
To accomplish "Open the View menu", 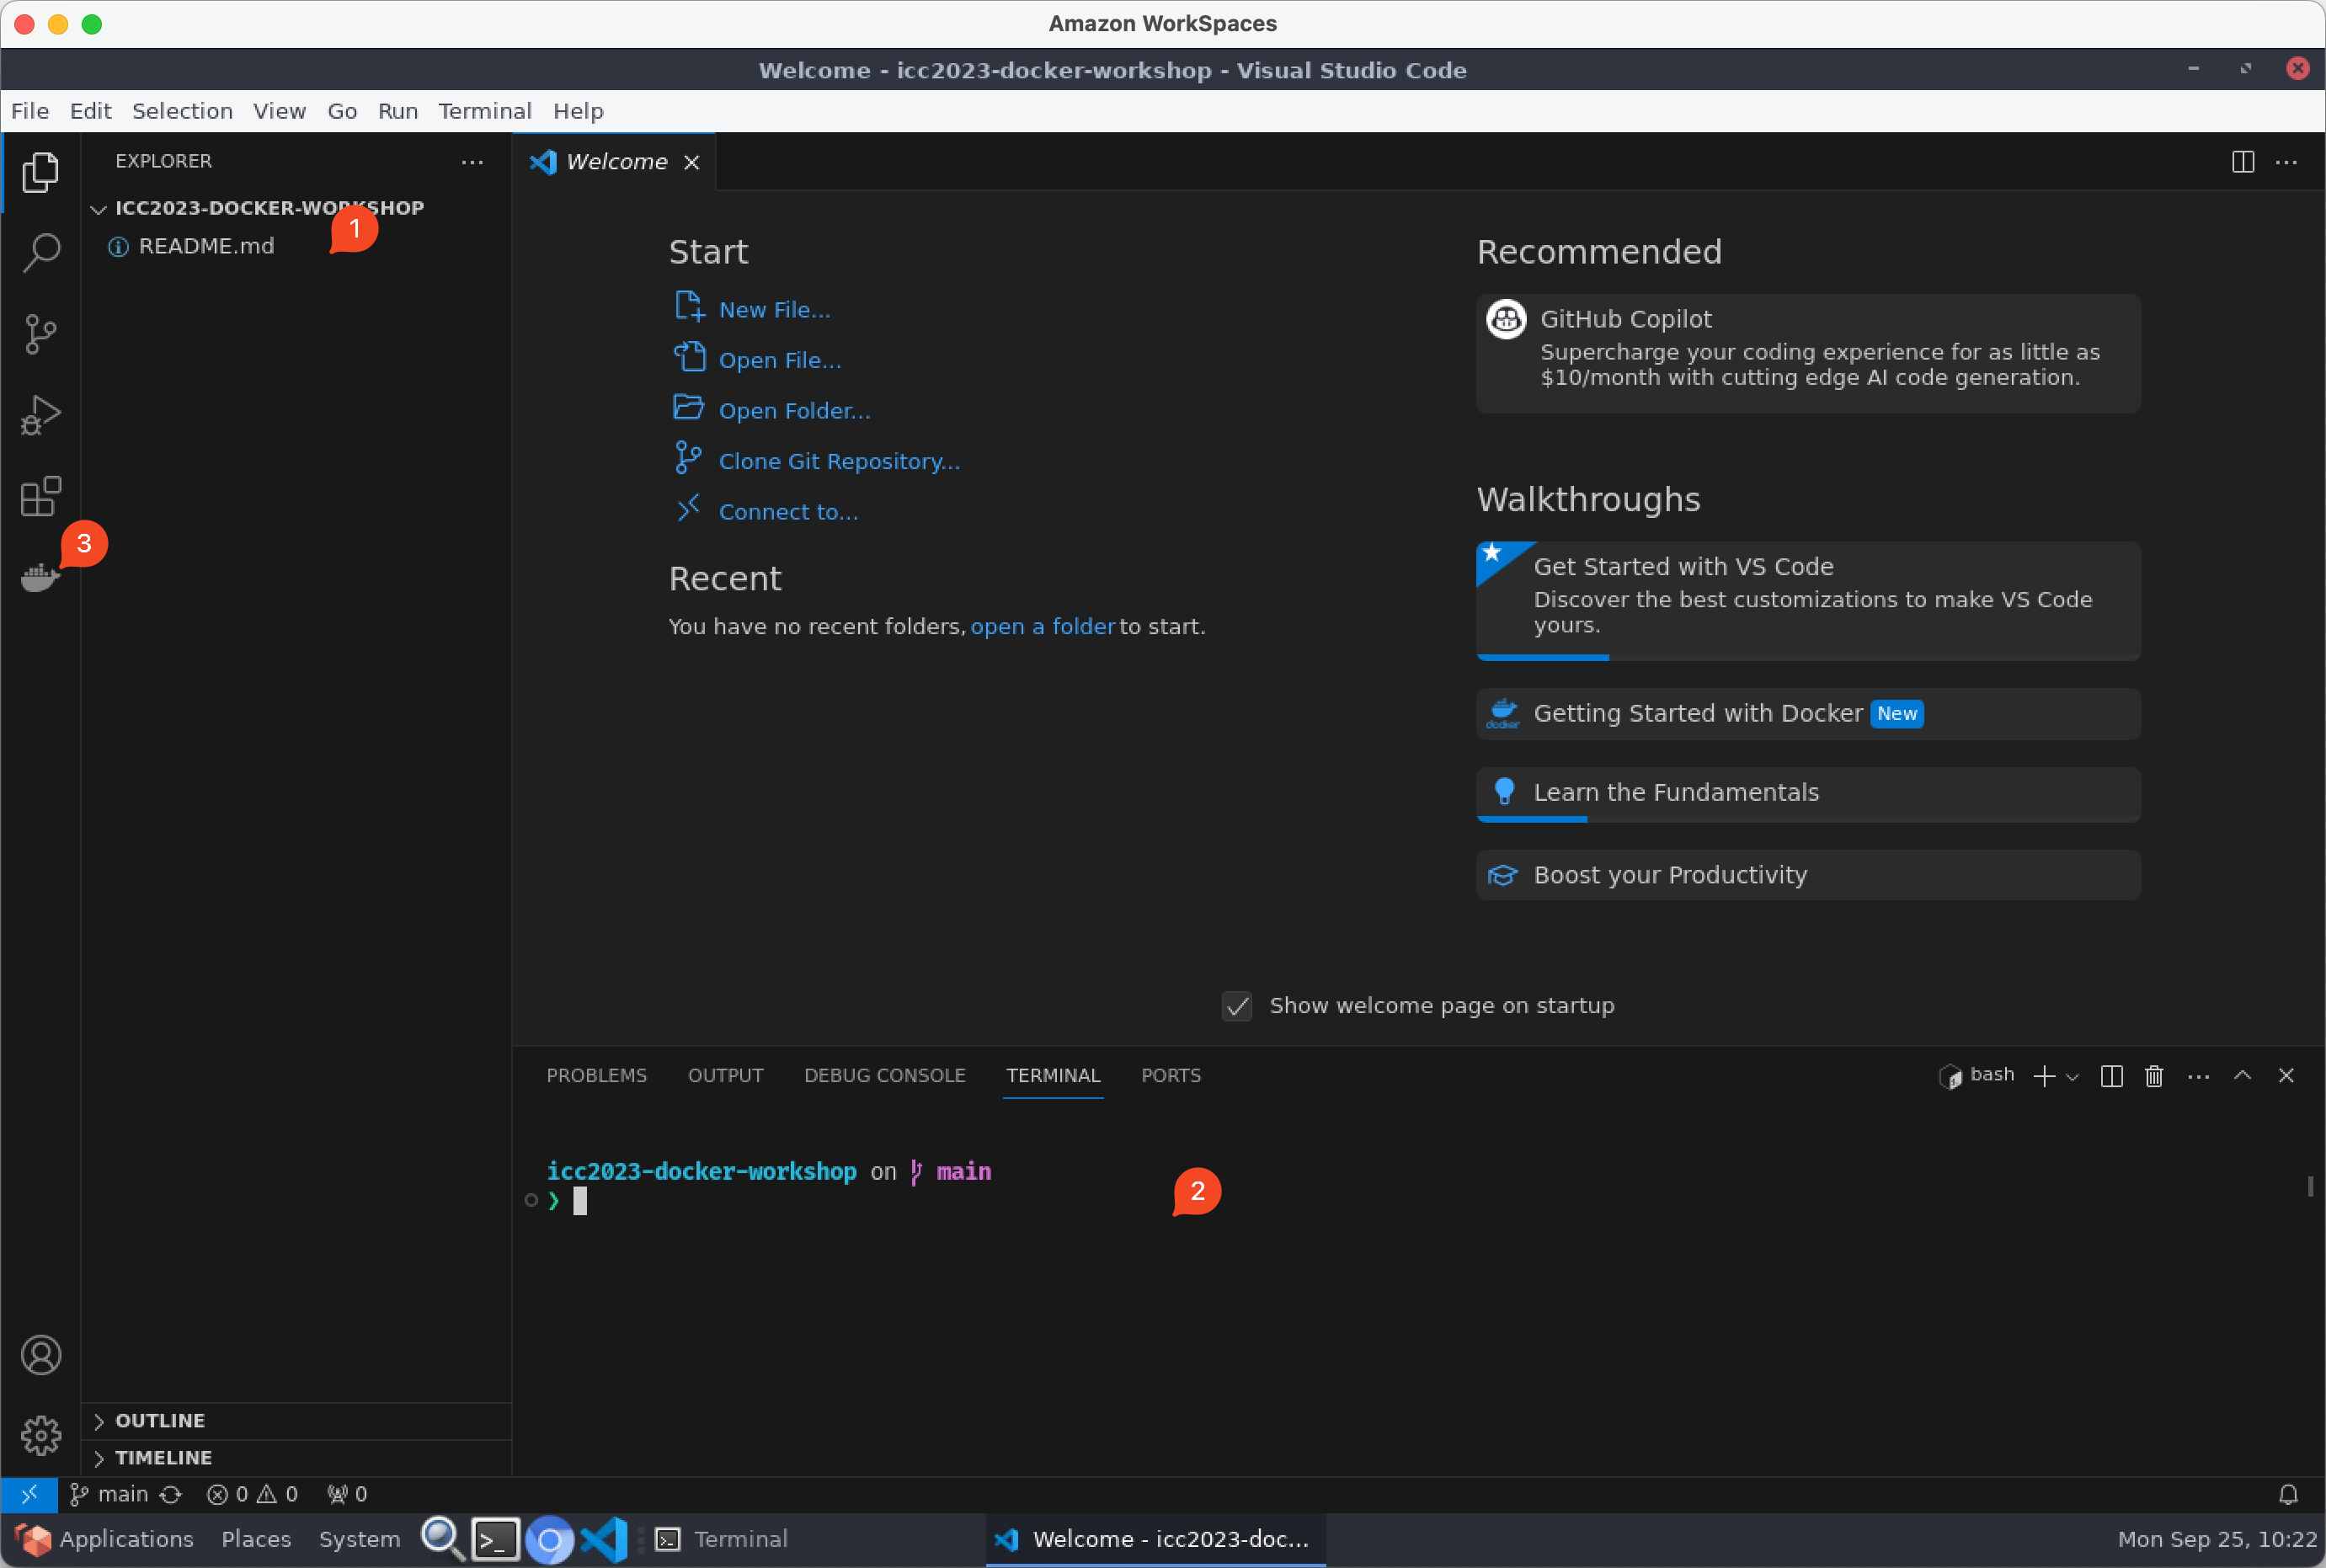I will coord(279,111).
